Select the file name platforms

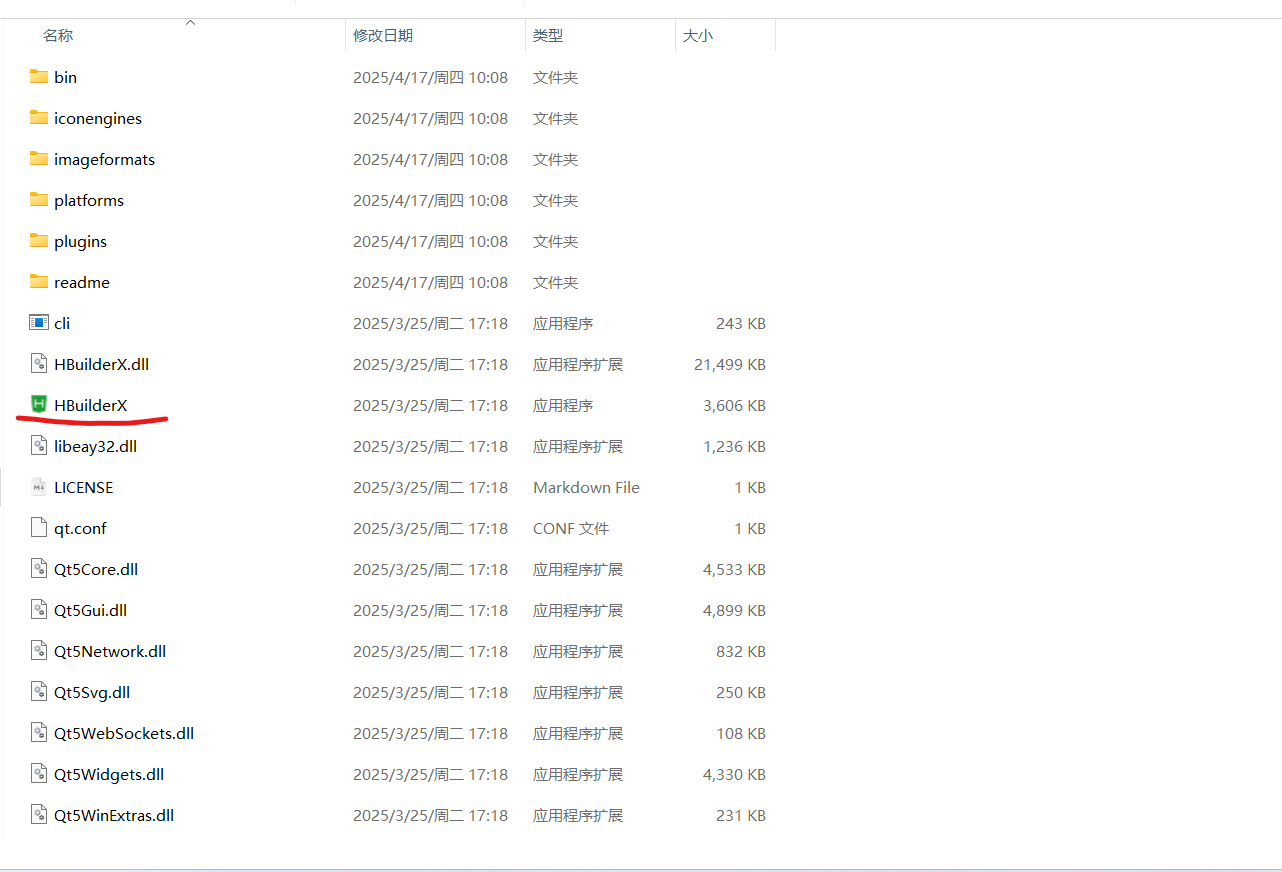tap(89, 200)
